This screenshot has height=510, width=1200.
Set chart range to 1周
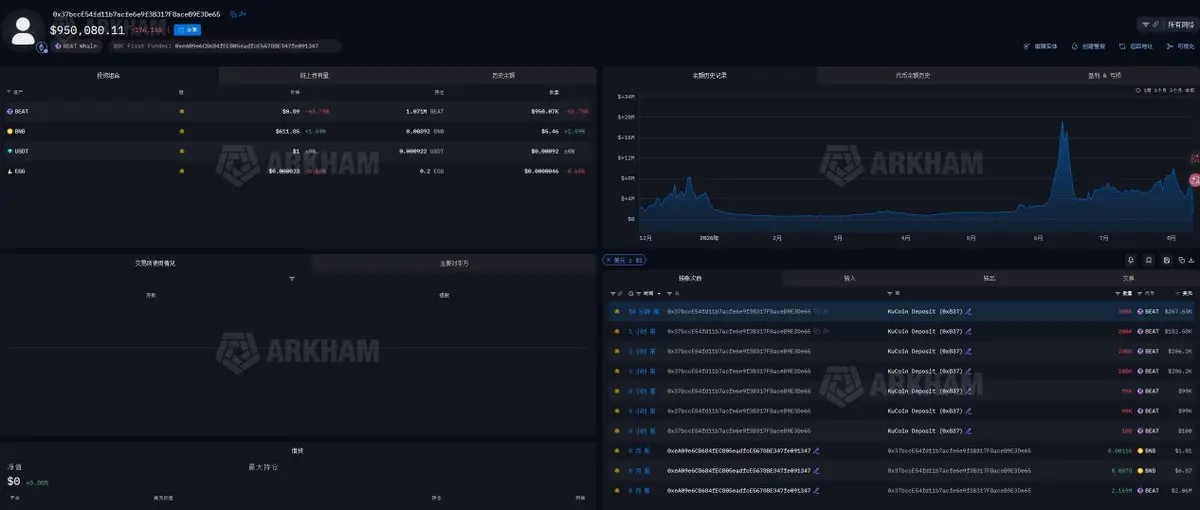(x=1148, y=90)
